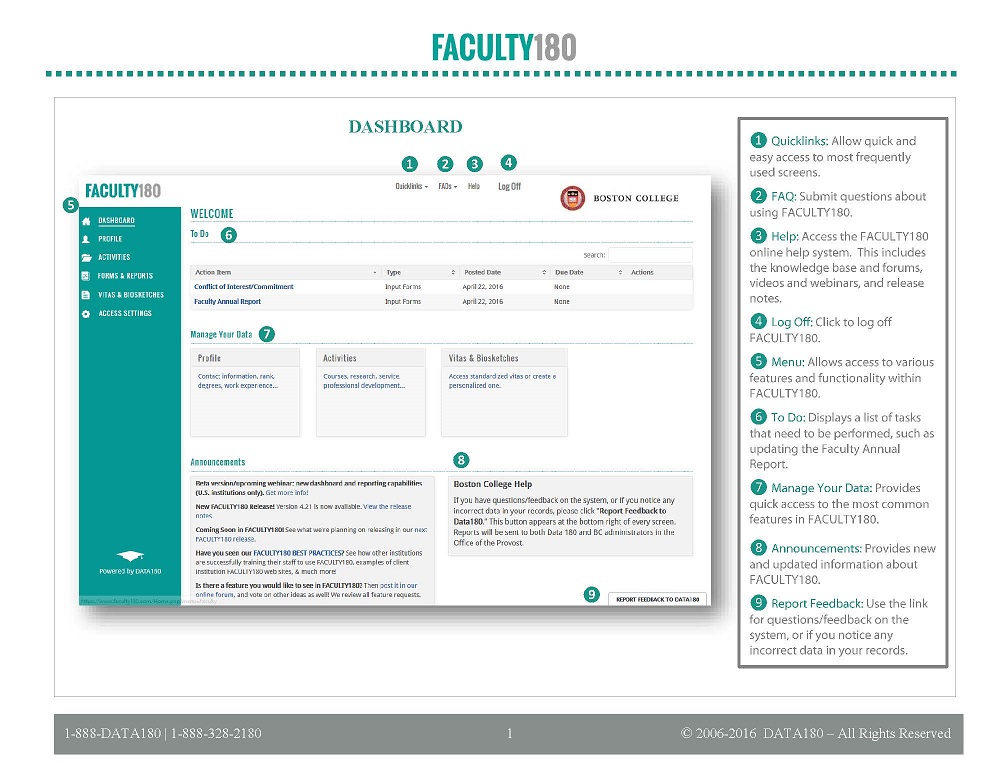Image resolution: width=1007 pixels, height=778 pixels.
Task: Open Dashboard via the home icon
Action: click(x=86, y=220)
